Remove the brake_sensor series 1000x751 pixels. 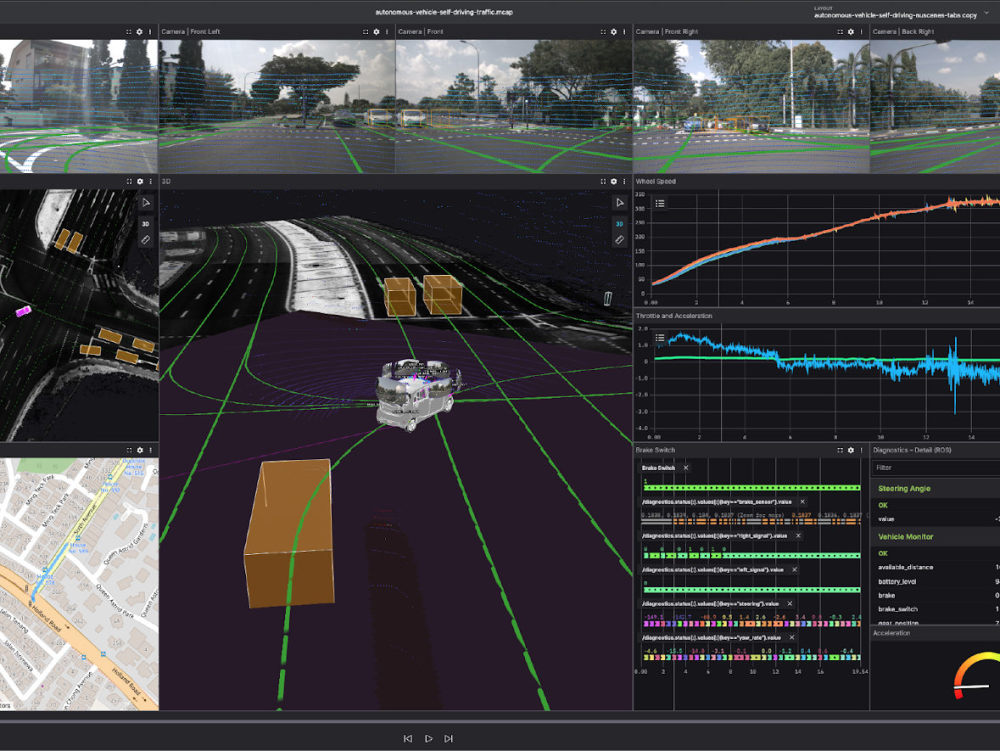(x=802, y=502)
